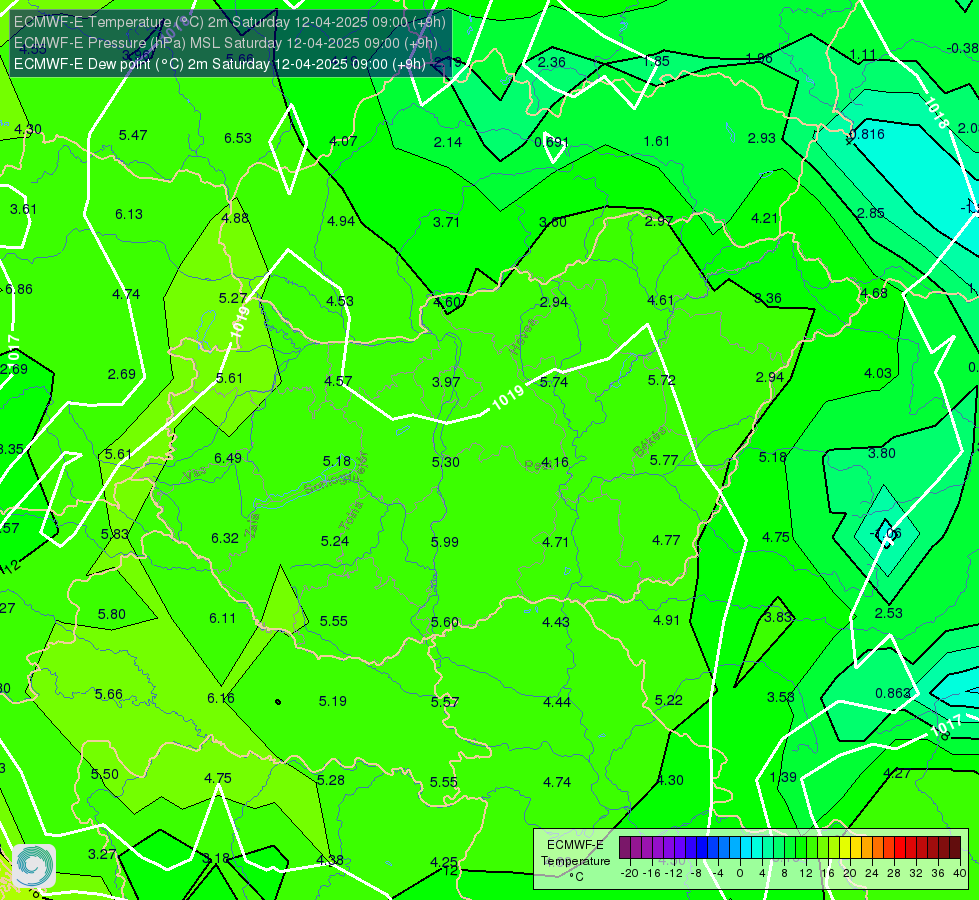Click the dew point value 5.30
This screenshot has height=900, width=979.
click(446, 462)
